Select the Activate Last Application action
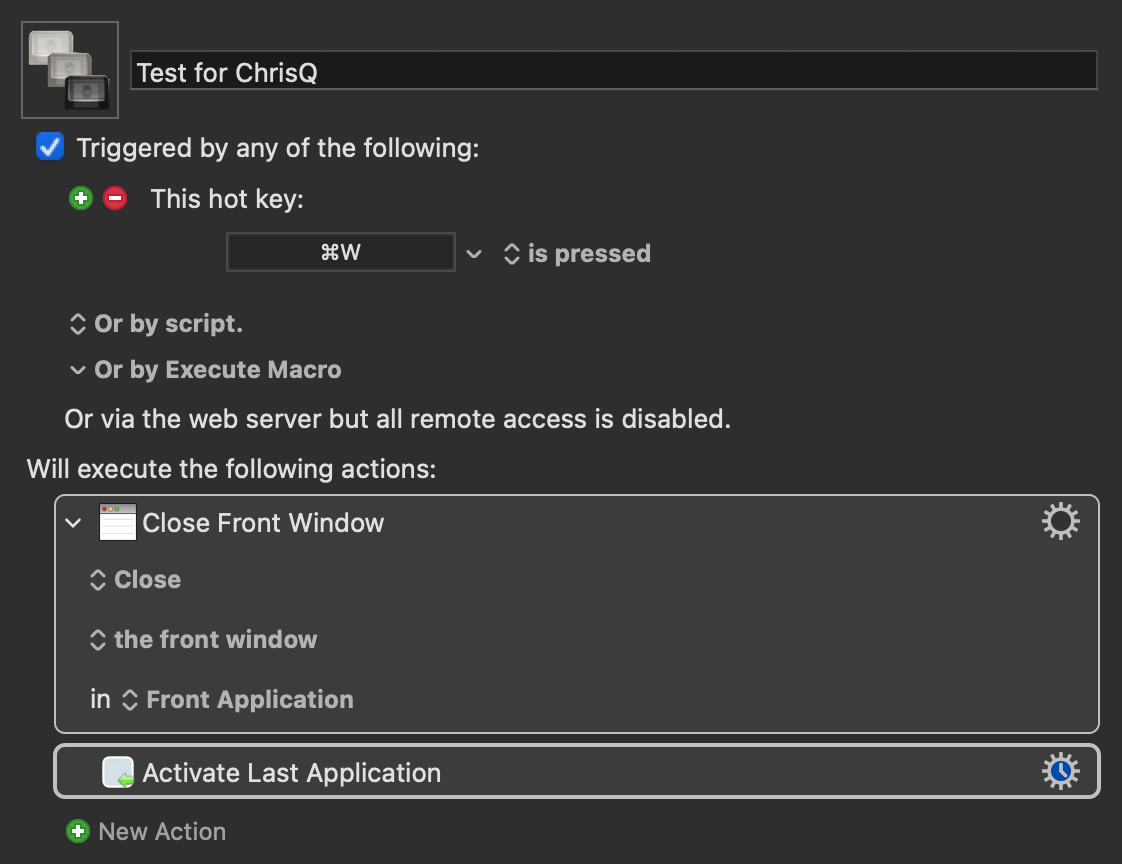This screenshot has height=864, width=1122. pos(600,773)
